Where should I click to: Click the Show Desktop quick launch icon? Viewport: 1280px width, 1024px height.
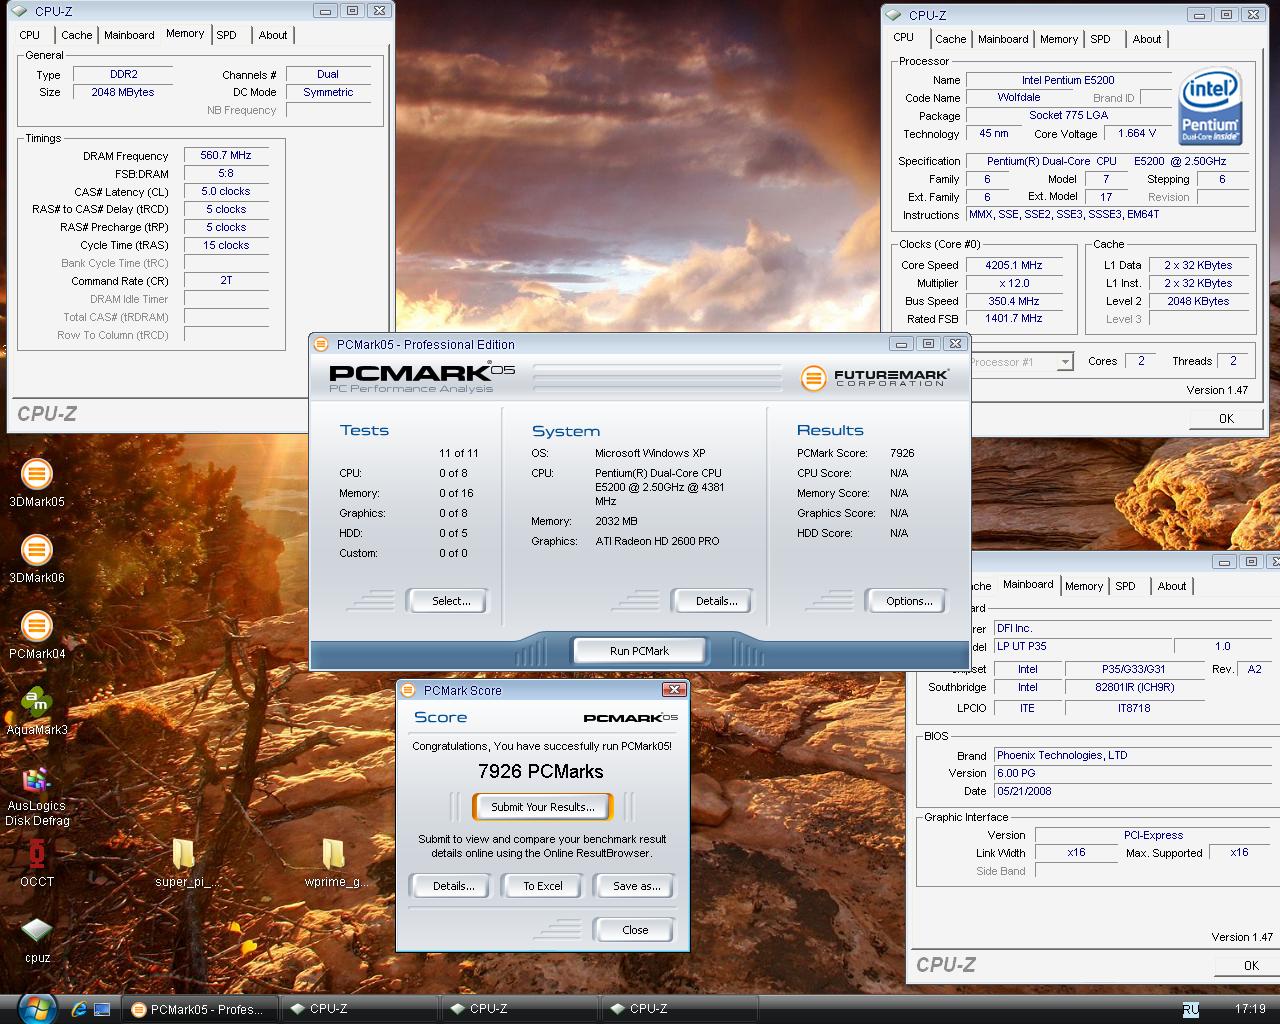[102, 1009]
